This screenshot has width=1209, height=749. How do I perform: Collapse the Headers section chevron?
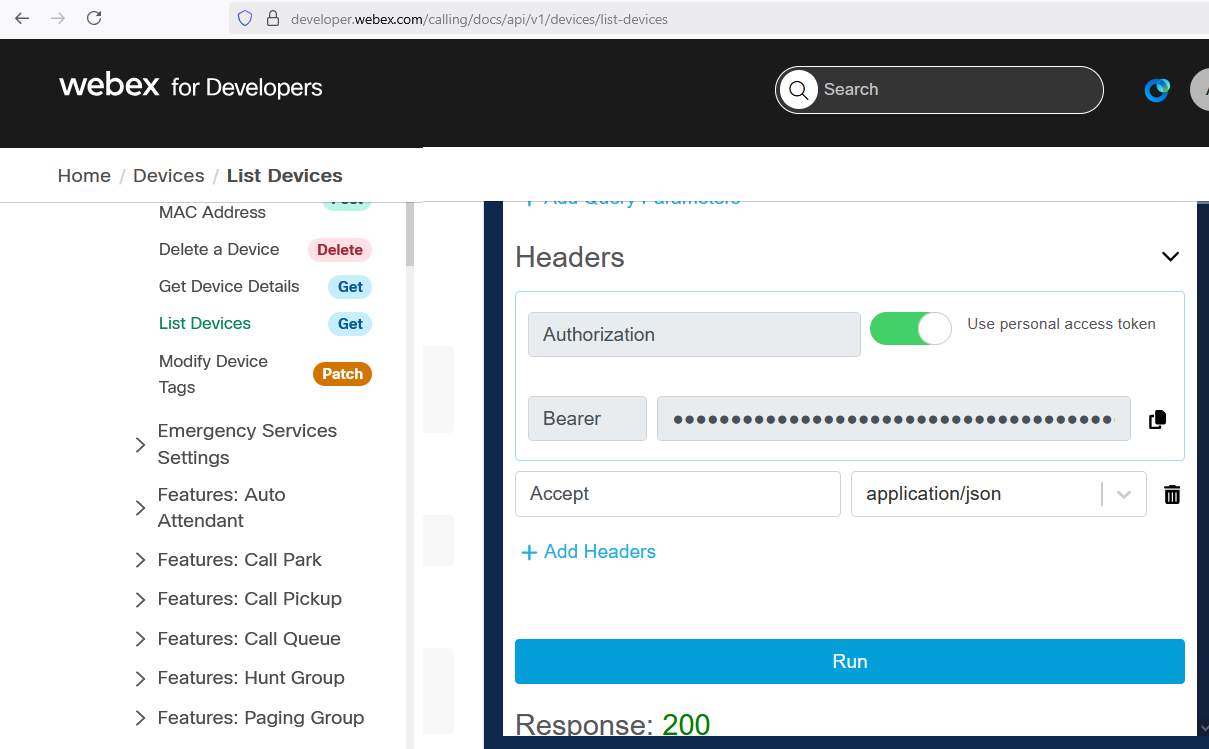1170,257
